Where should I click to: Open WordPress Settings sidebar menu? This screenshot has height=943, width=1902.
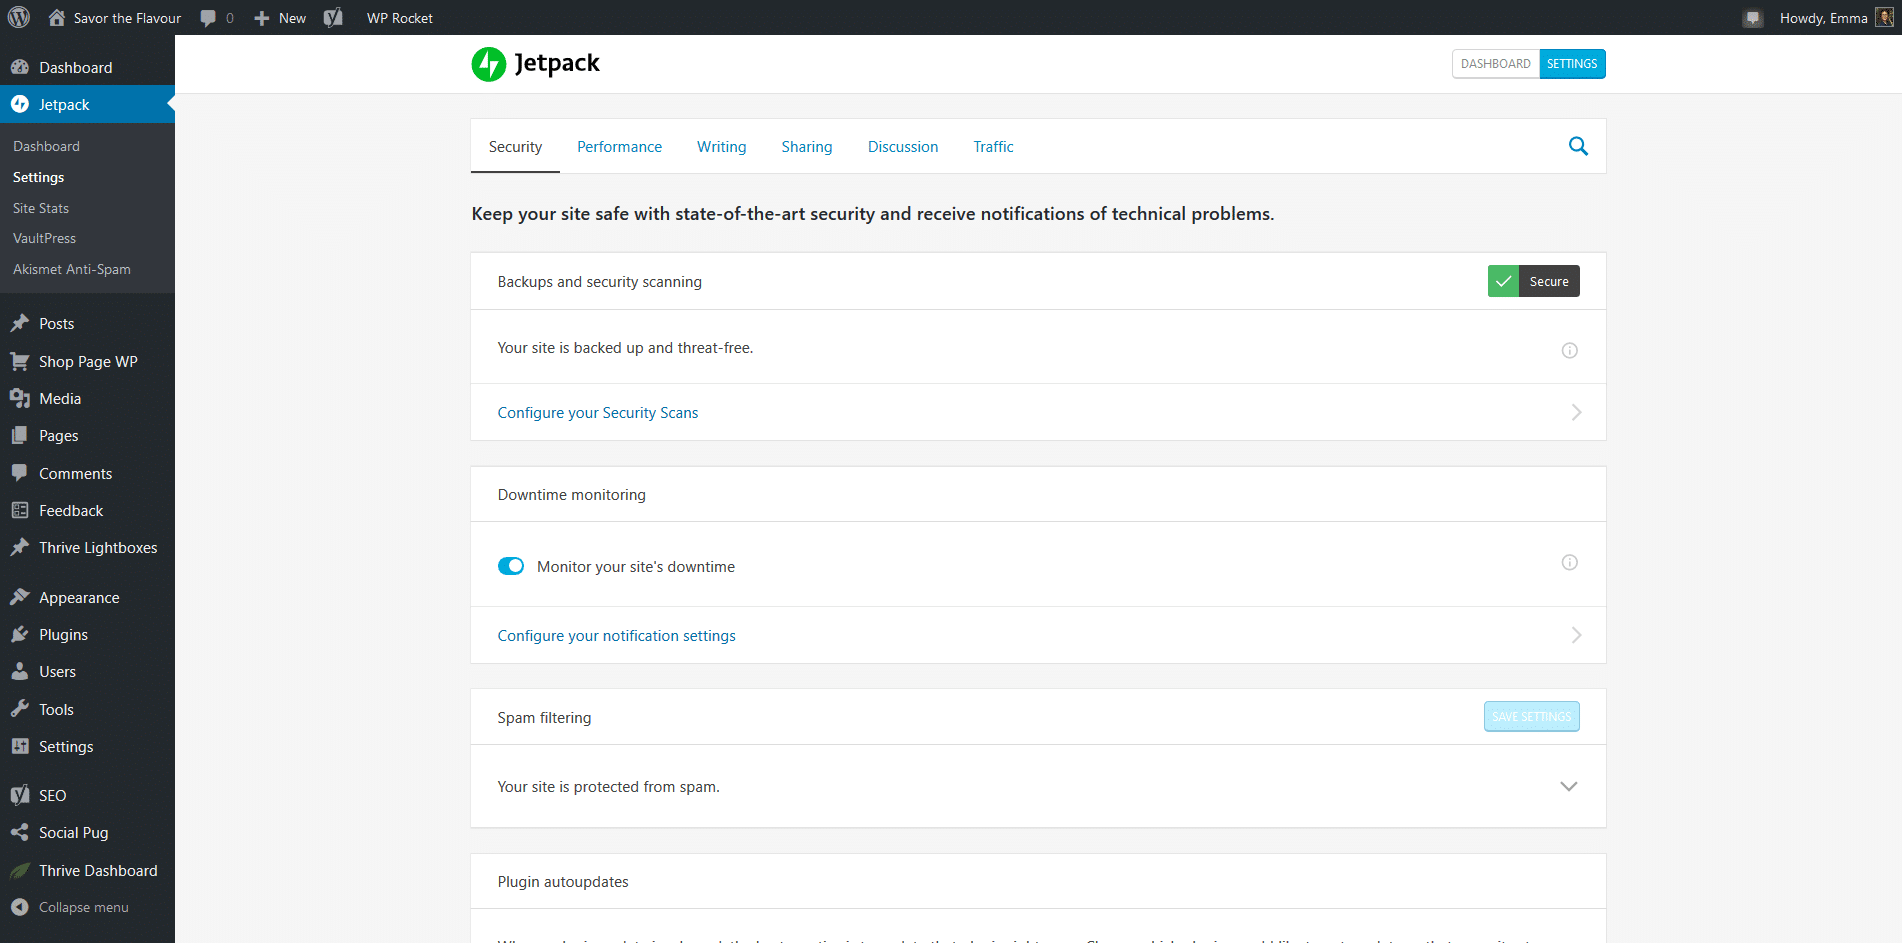coord(87,746)
